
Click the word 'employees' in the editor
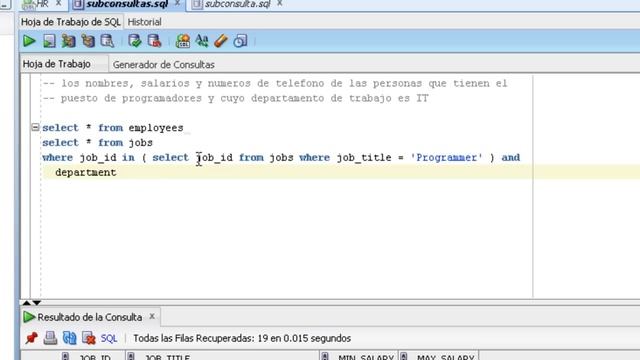(x=156, y=128)
